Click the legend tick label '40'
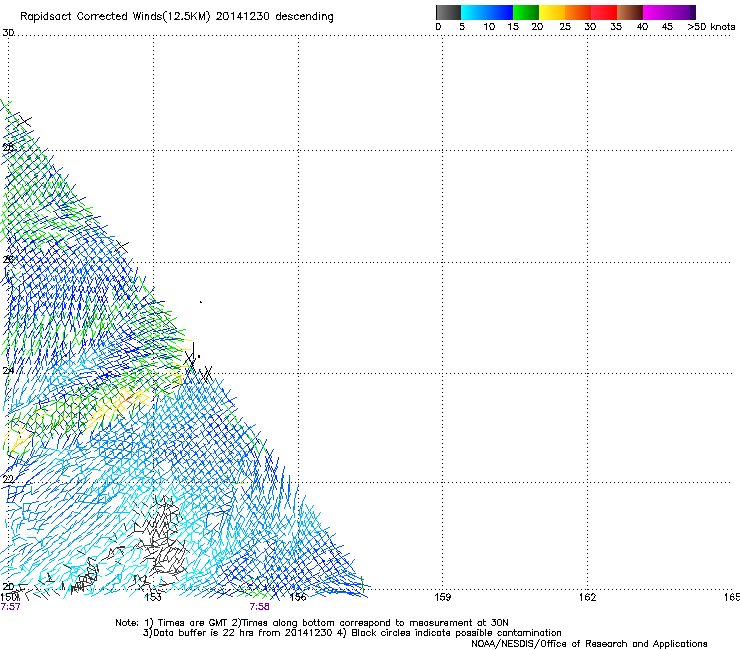 point(642,27)
